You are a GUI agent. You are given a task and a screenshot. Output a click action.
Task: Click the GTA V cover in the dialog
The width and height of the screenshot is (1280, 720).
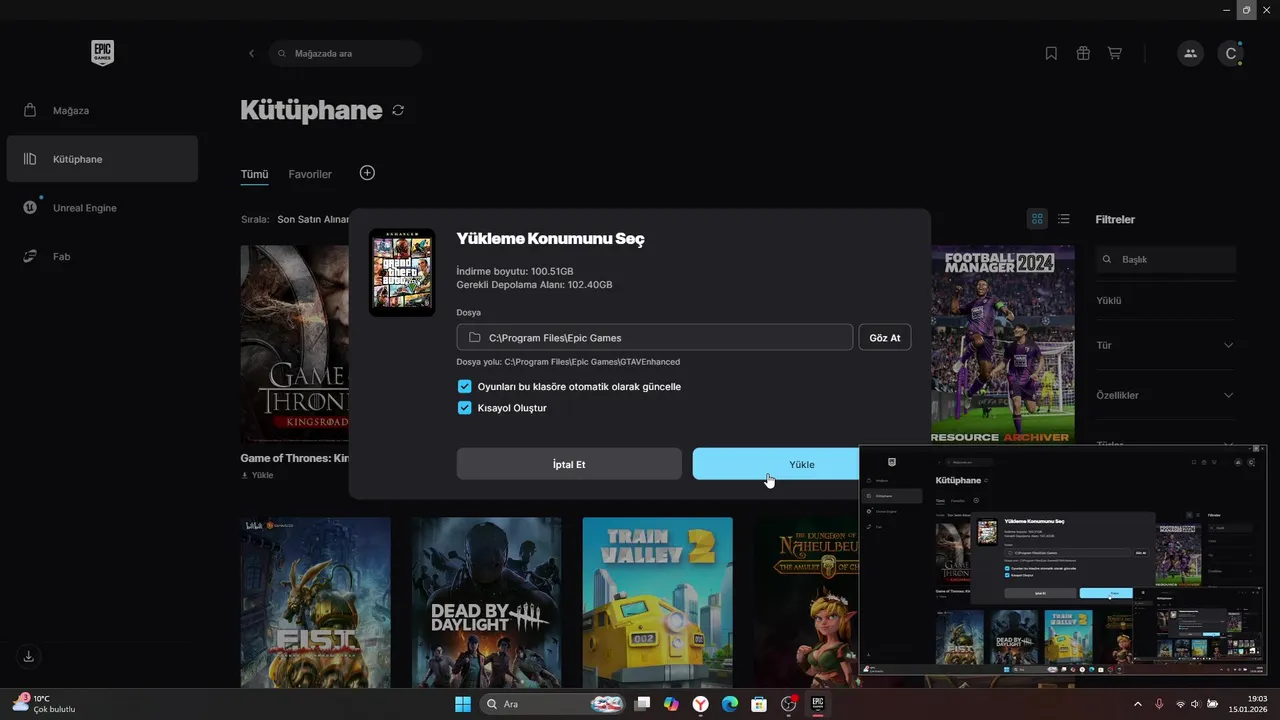[x=402, y=272]
